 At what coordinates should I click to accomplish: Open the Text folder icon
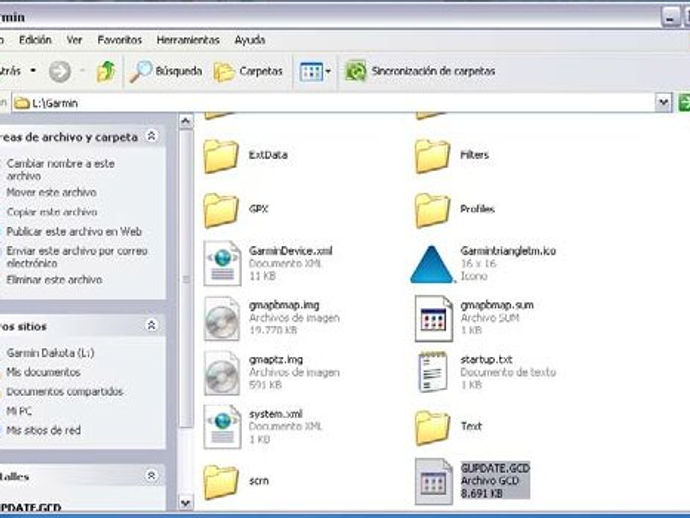432,427
